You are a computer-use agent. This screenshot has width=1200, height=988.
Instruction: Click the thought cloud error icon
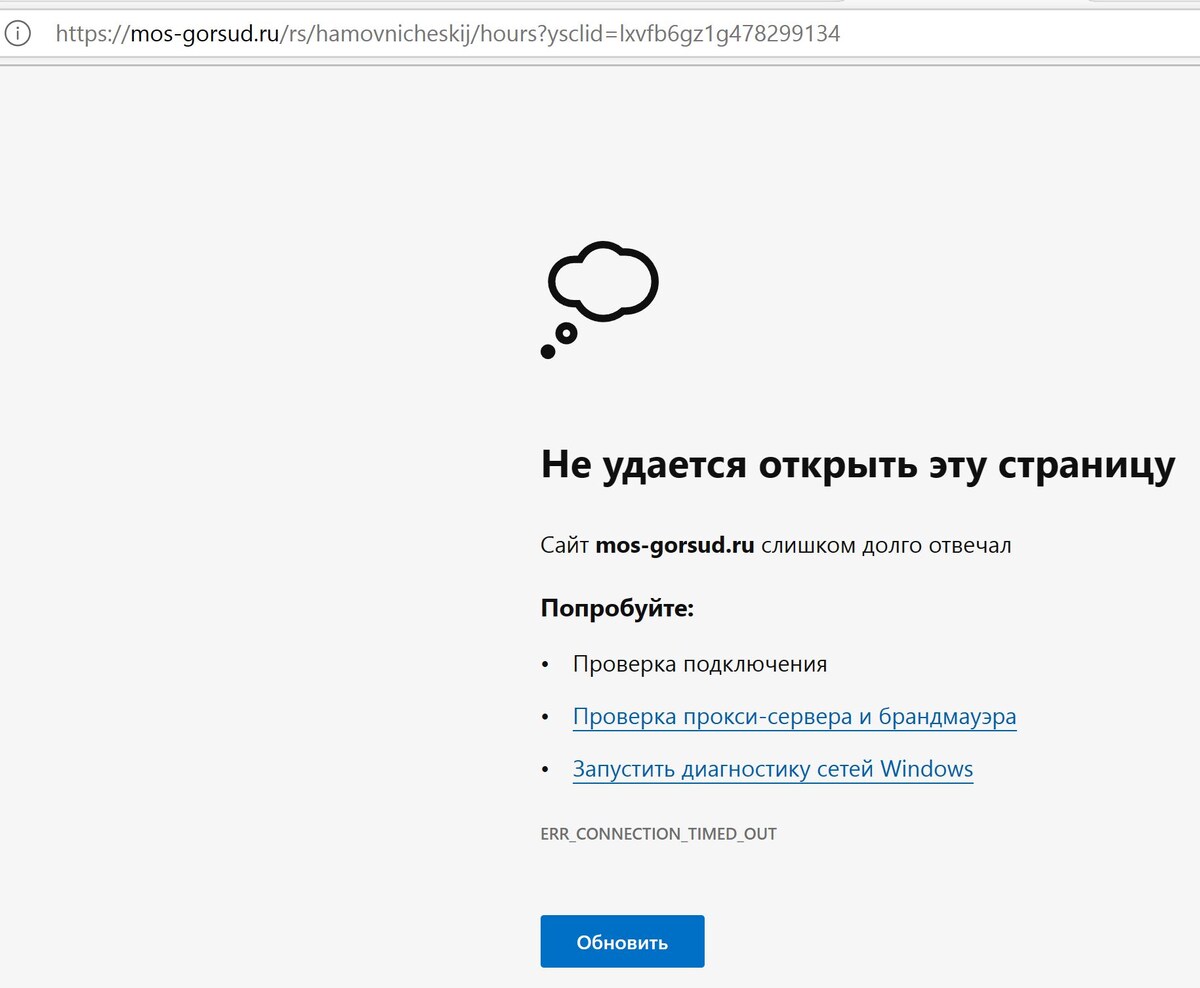coord(599,299)
